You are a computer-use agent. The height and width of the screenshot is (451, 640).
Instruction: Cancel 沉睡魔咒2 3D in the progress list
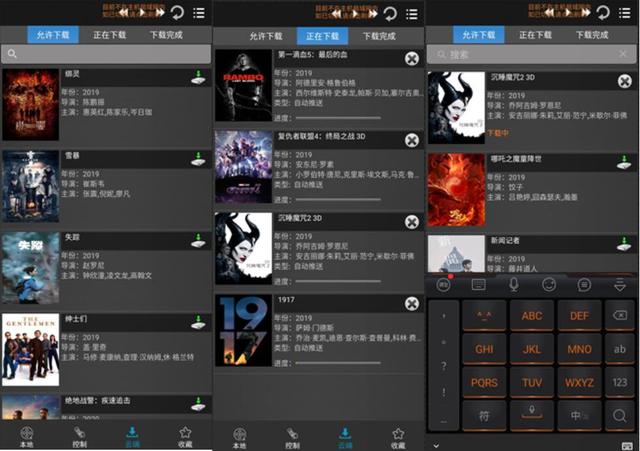point(412,222)
